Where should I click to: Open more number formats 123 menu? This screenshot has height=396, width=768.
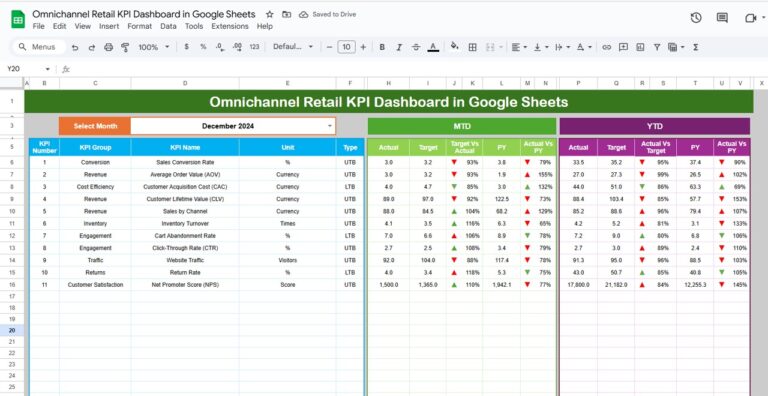254,47
